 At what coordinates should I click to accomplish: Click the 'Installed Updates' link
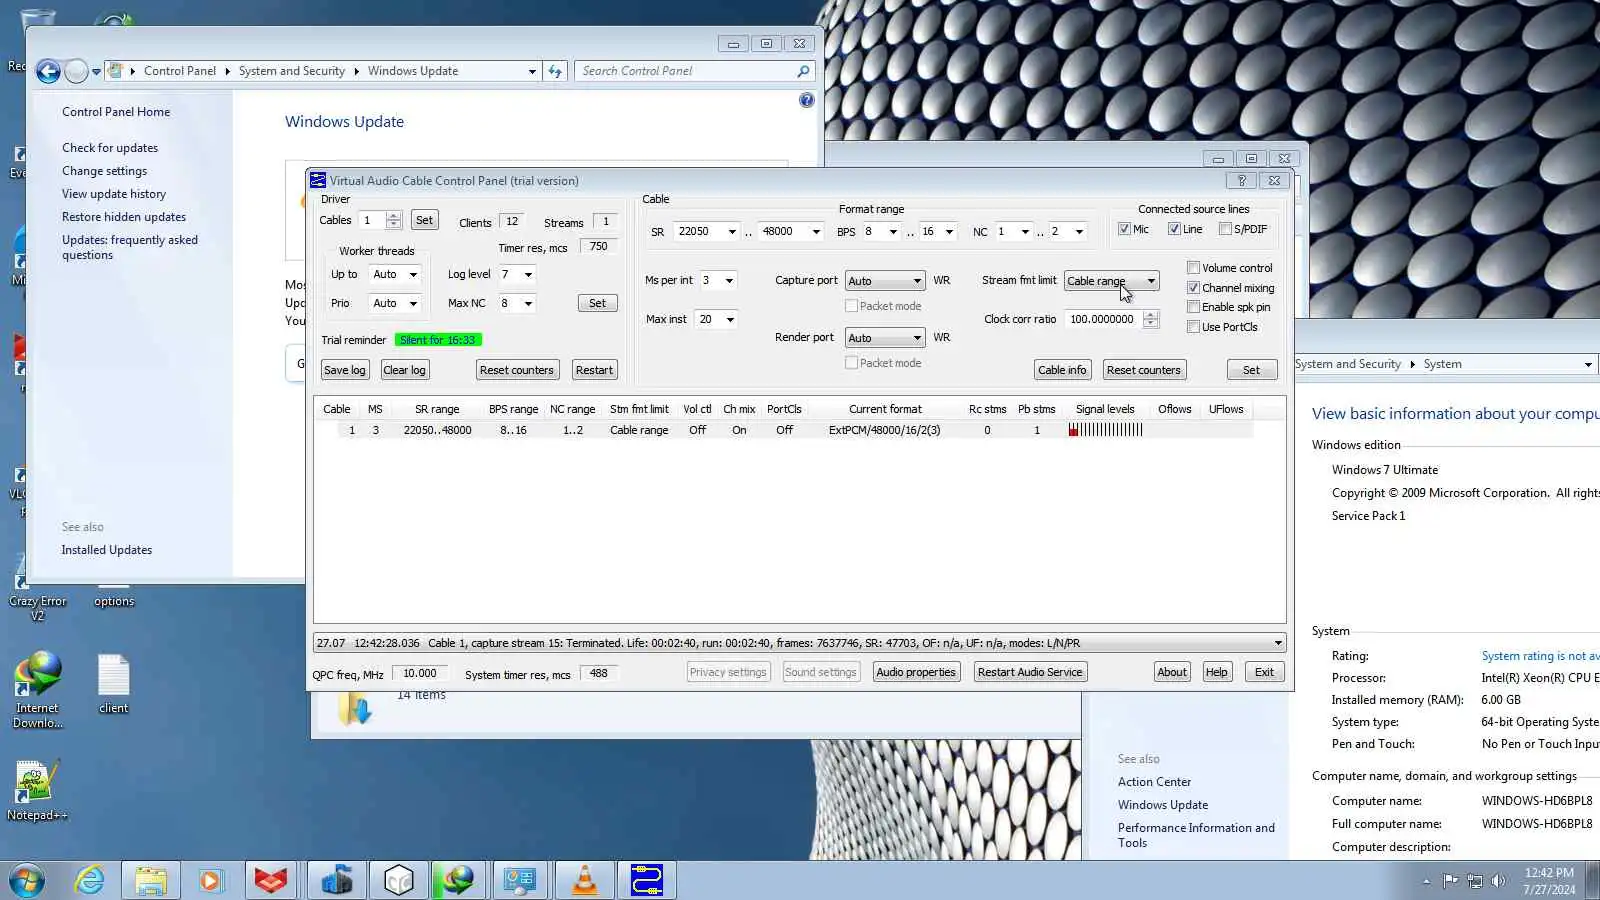tap(107, 550)
